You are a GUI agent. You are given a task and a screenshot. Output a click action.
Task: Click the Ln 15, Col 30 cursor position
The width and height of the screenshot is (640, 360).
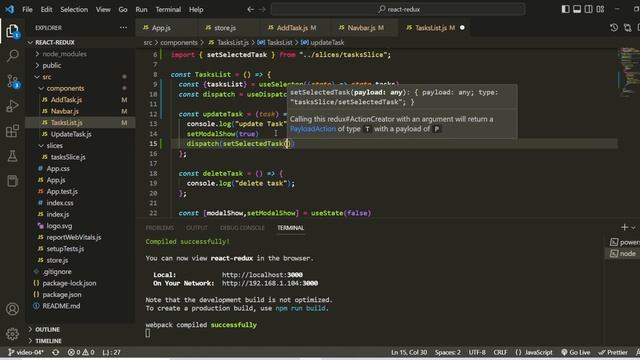[409, 352]
